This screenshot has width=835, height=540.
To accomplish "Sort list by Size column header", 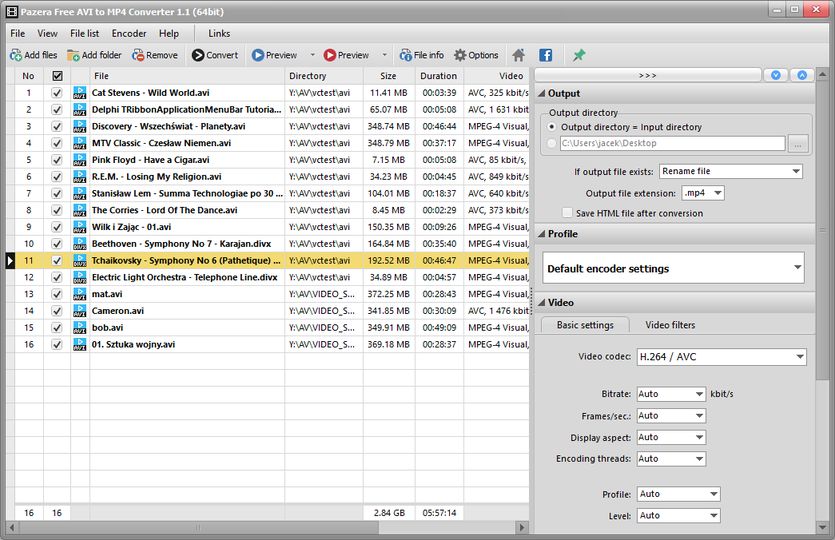I will pos(389,76).
